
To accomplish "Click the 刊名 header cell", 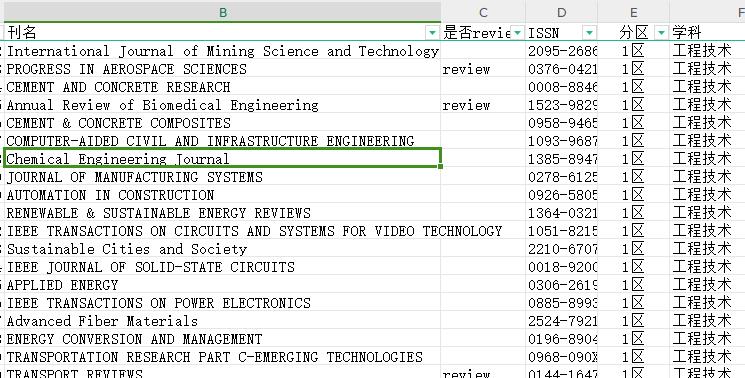I will tap(222, 32).
